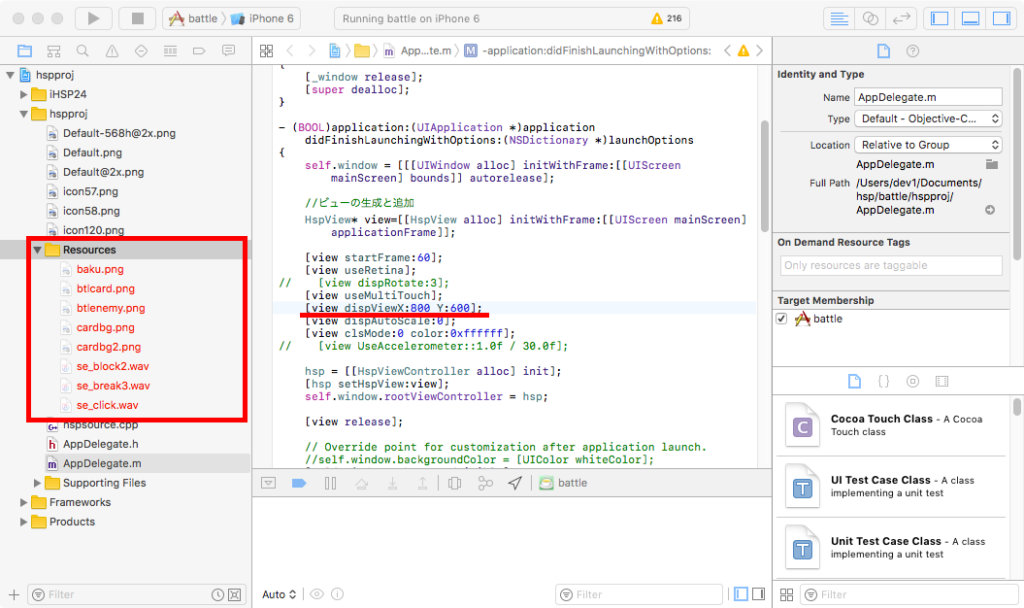Open the Breakpoint navigator

pyautogui.click(x=200, y=50)
